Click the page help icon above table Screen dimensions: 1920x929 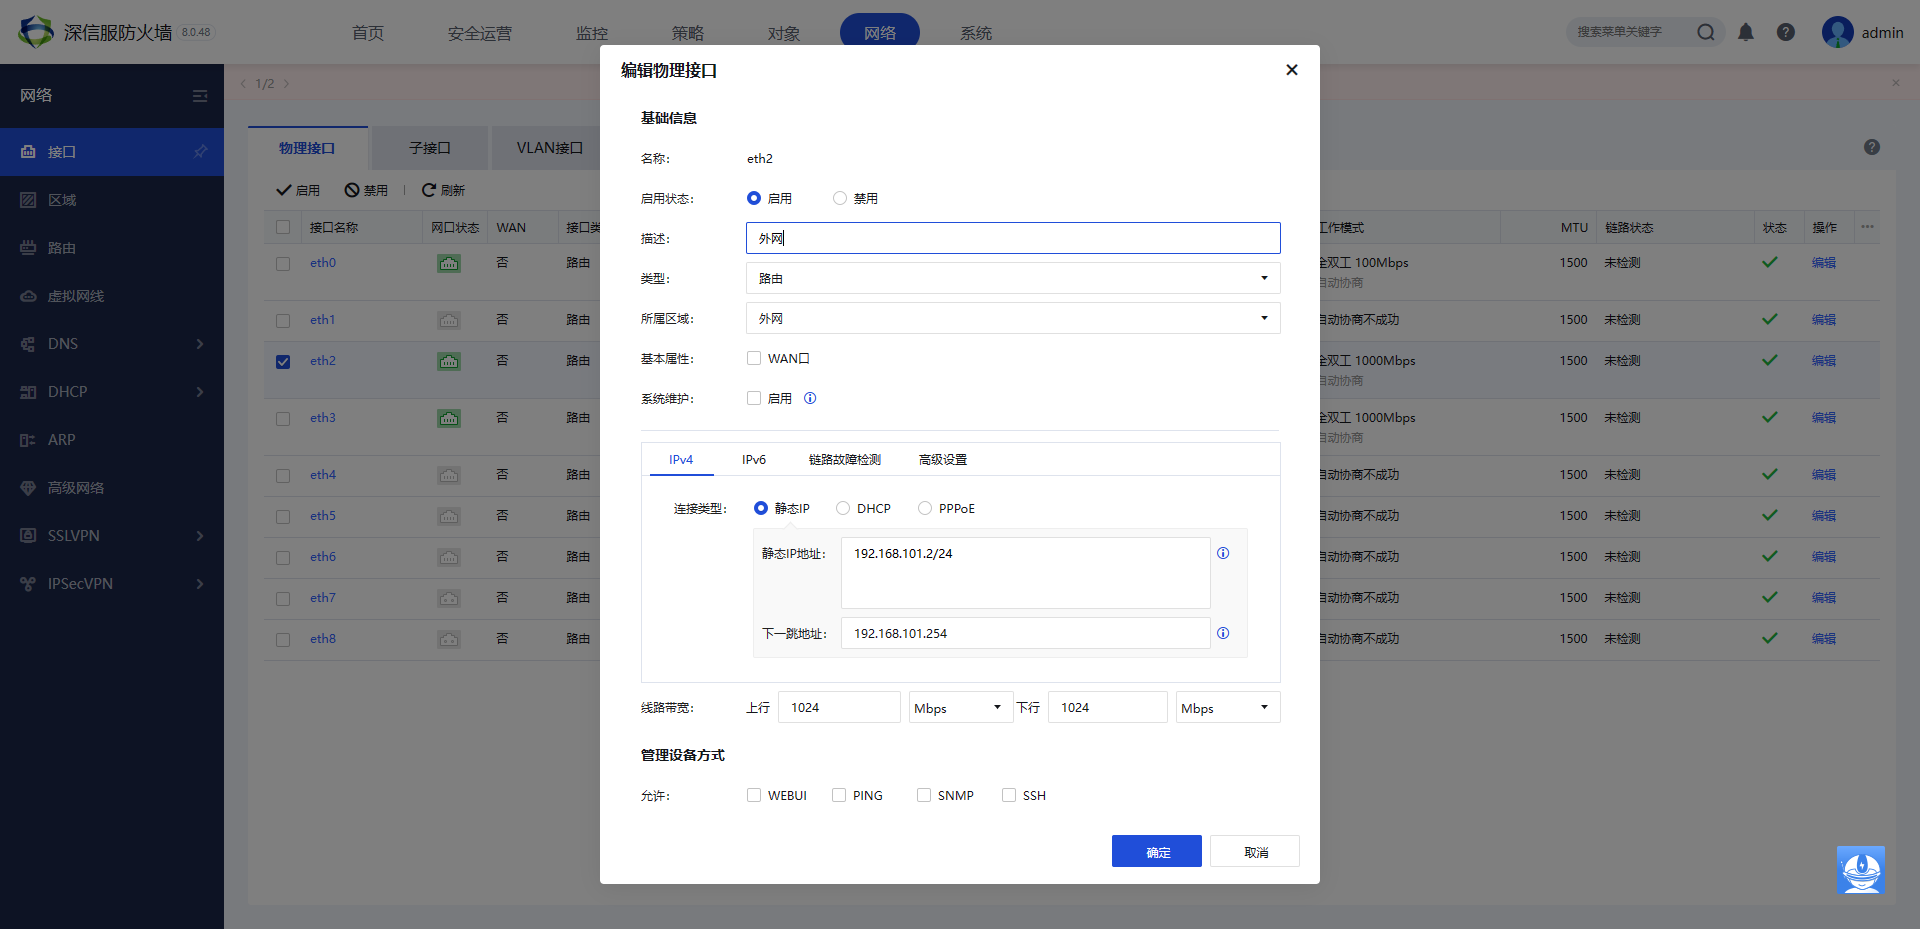tap(1872, 147)
